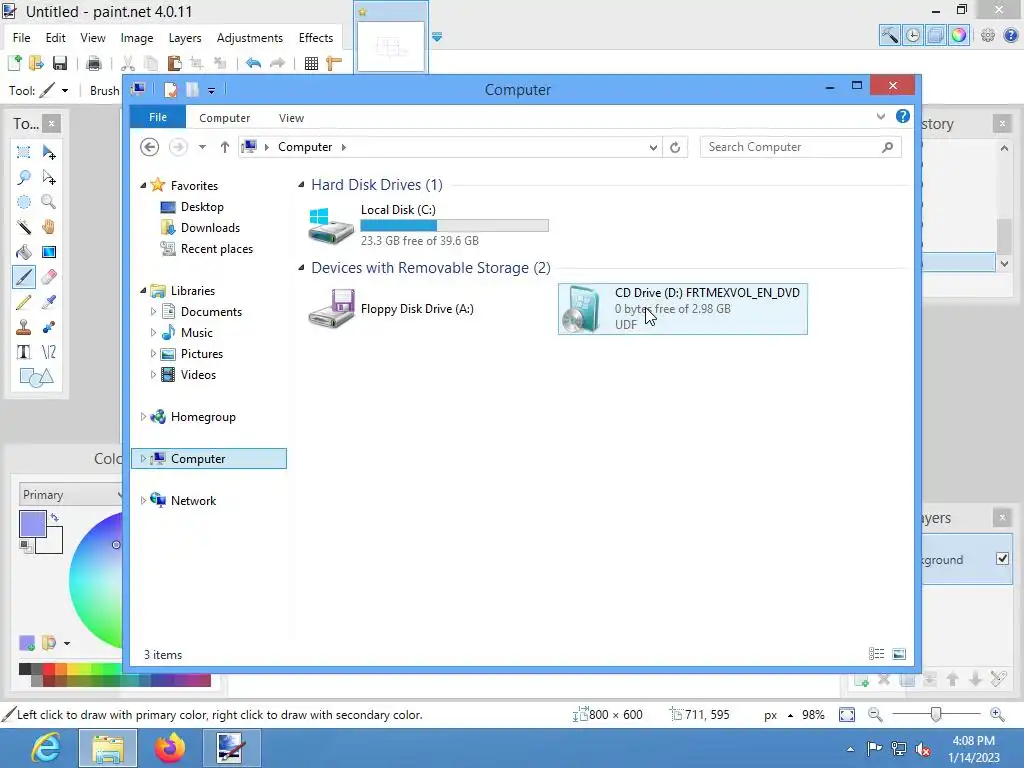
Task: Open Firefox from the taskbar
Action: [x=170, y=748]
